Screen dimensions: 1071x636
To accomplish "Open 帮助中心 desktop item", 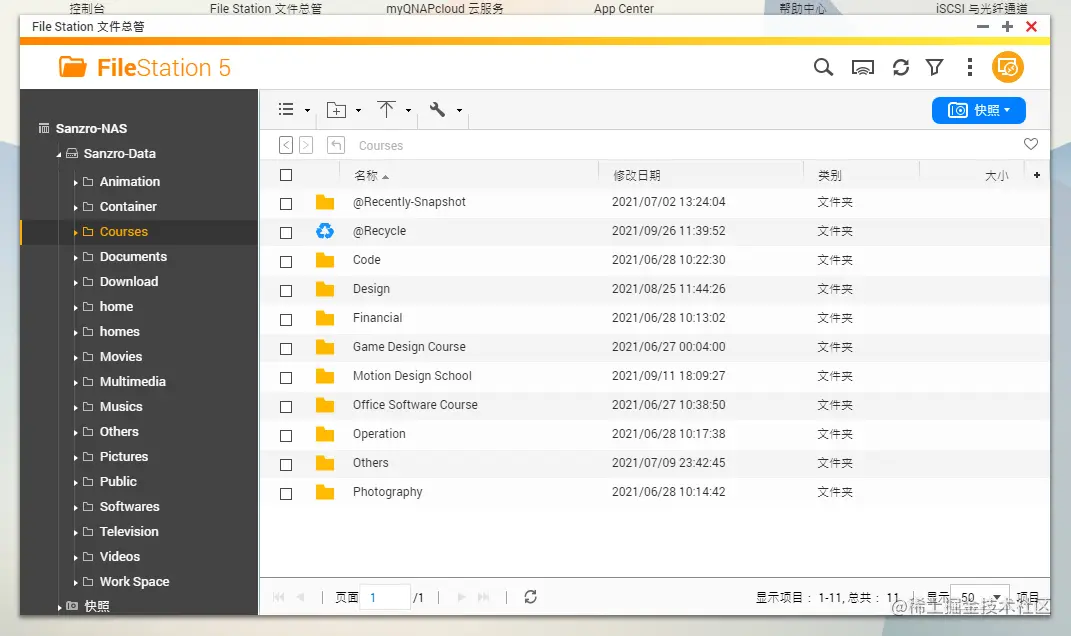I will [803, 8].
